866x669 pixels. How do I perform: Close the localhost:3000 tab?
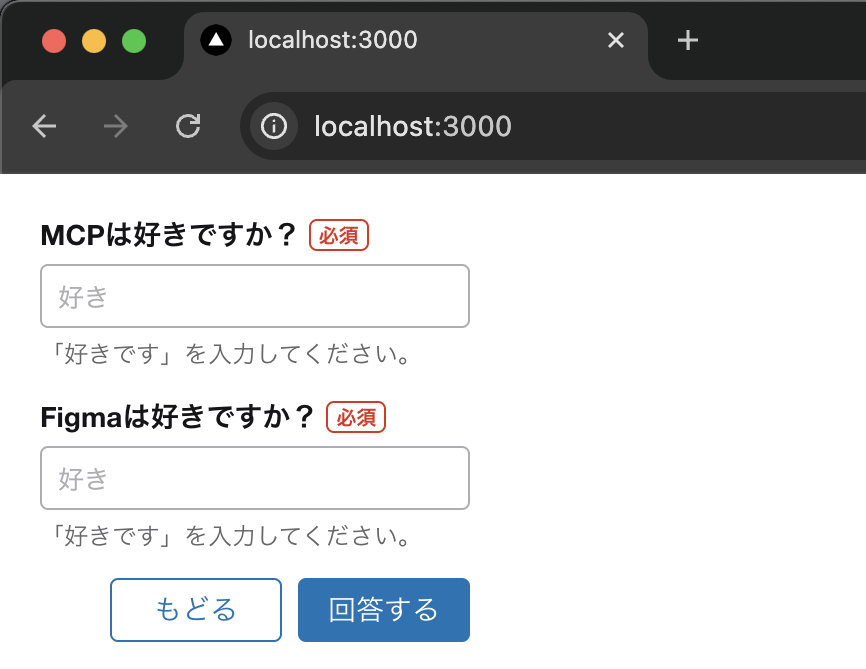point(616,40)
